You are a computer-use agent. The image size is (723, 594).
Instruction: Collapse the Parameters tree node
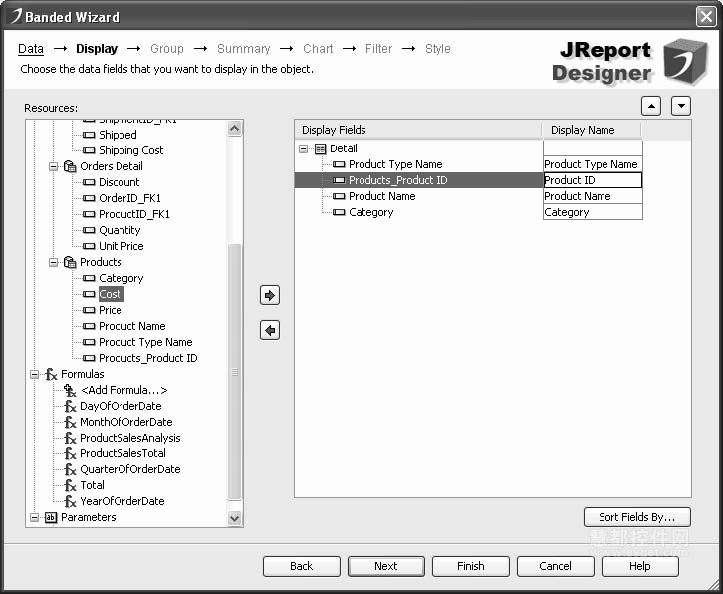pos(35,517)
